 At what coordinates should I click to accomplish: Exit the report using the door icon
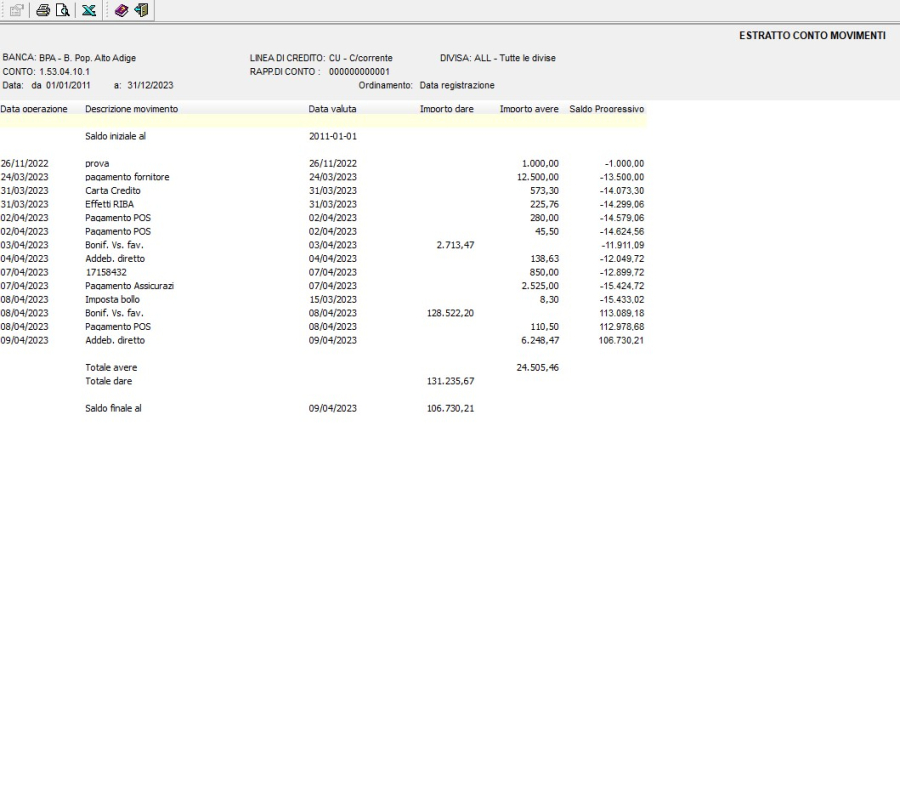pyautogui.click(x=141, y=10)
